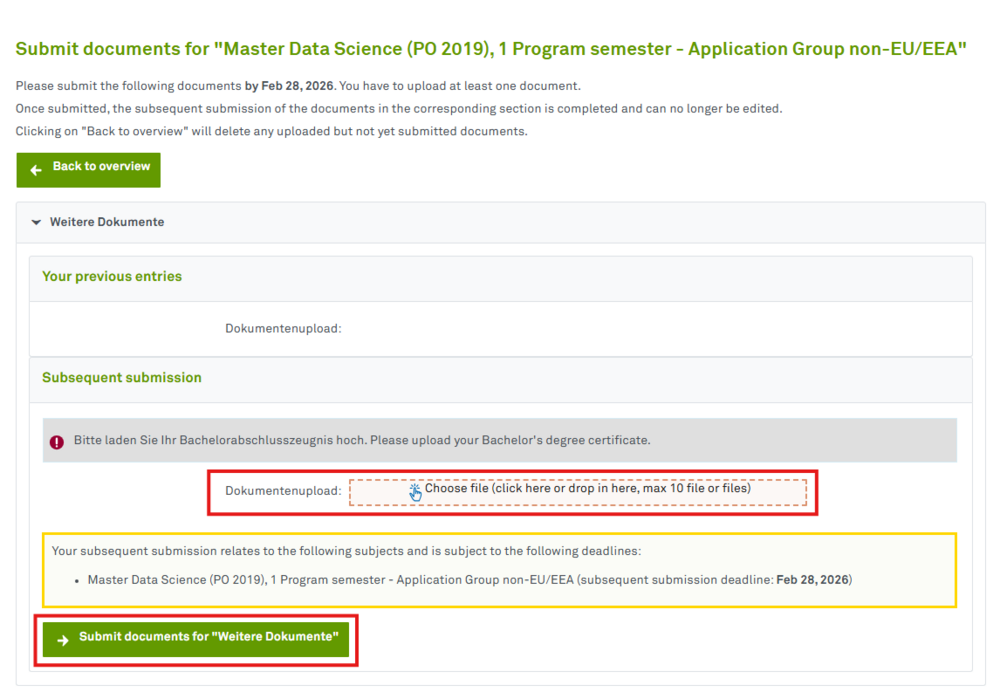The width and height of the screenshot is (1000, 692).
Task: Click the upload hand icon before Choose file
Action: [416, 492]
